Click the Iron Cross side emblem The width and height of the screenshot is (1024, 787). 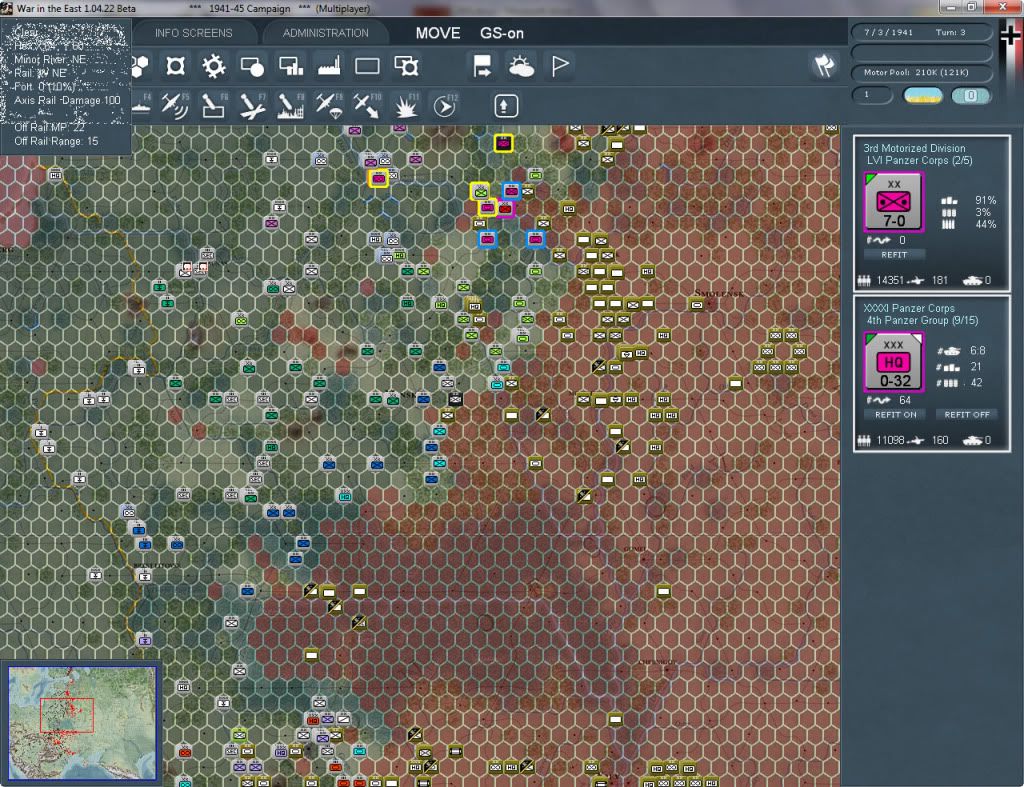pos(1010,34)
